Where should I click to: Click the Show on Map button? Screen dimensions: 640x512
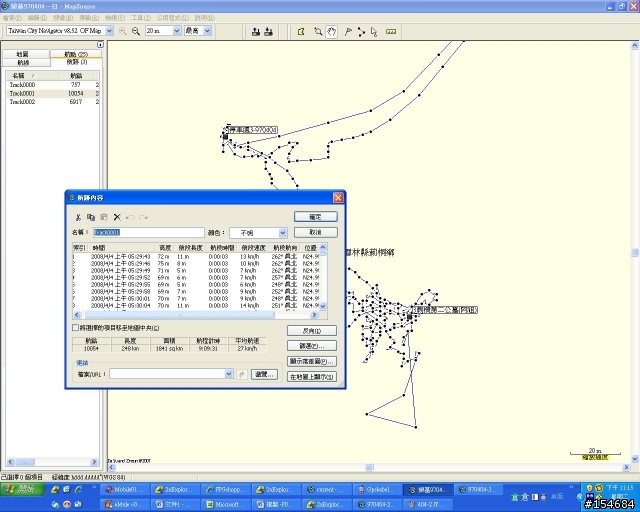[312, 377]
